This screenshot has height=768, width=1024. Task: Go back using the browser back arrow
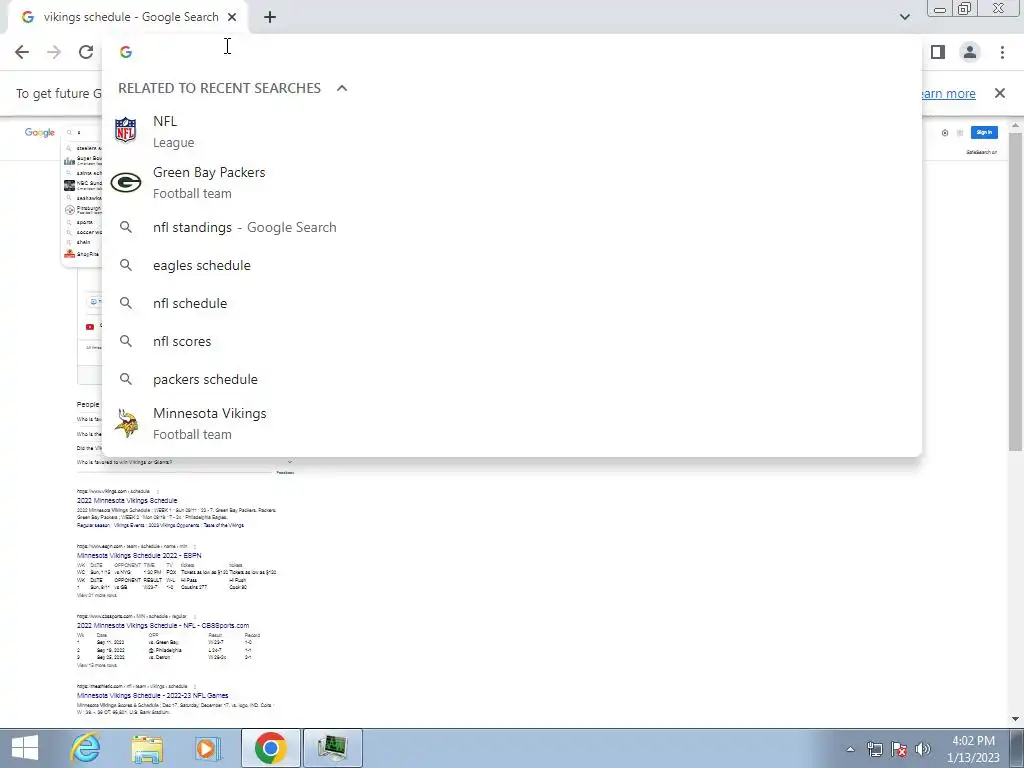click(22, 52)
